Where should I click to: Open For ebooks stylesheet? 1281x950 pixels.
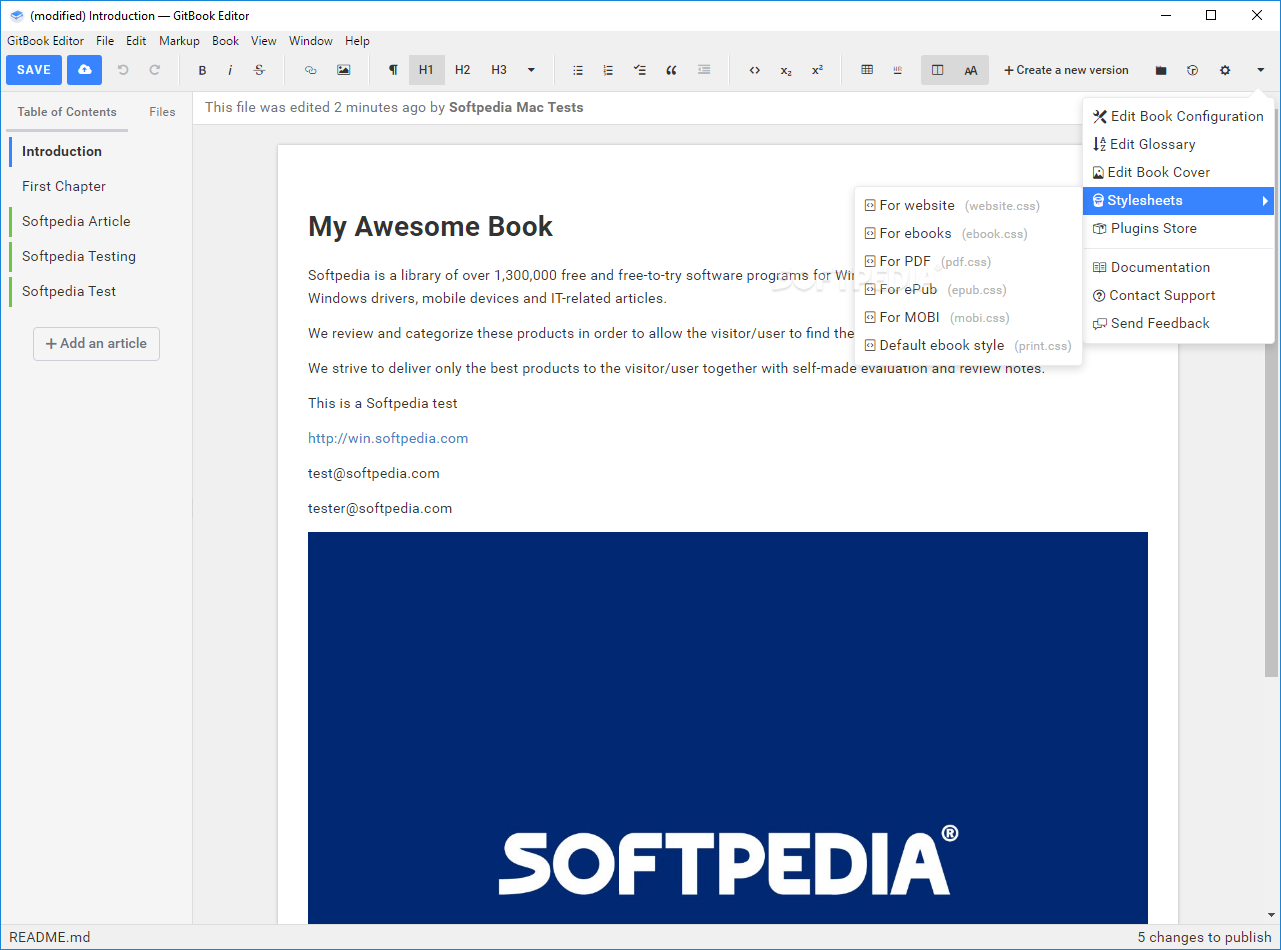pyautogui.click(x=968, y=233)
